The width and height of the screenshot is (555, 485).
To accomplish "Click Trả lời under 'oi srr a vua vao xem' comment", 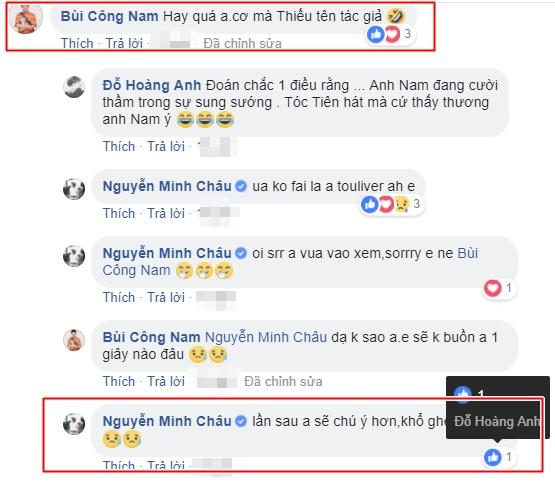I will (166, 297).
